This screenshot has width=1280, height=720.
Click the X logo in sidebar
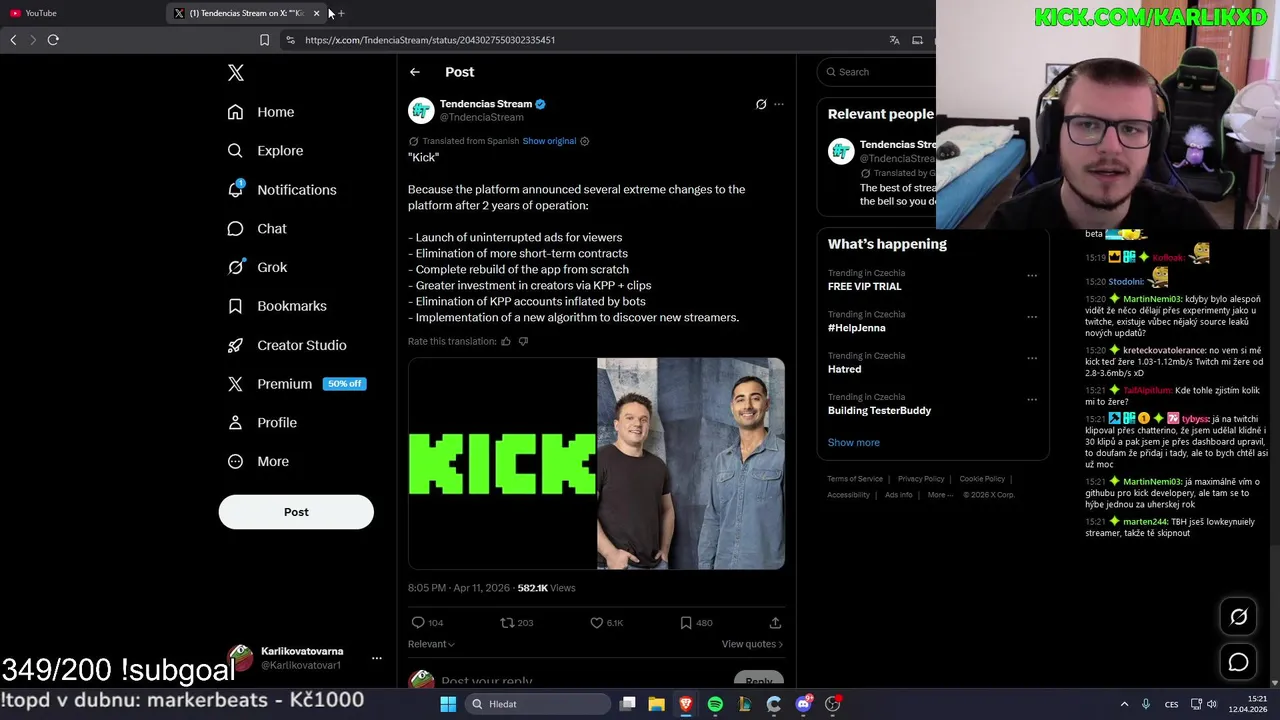coord(236,72)
